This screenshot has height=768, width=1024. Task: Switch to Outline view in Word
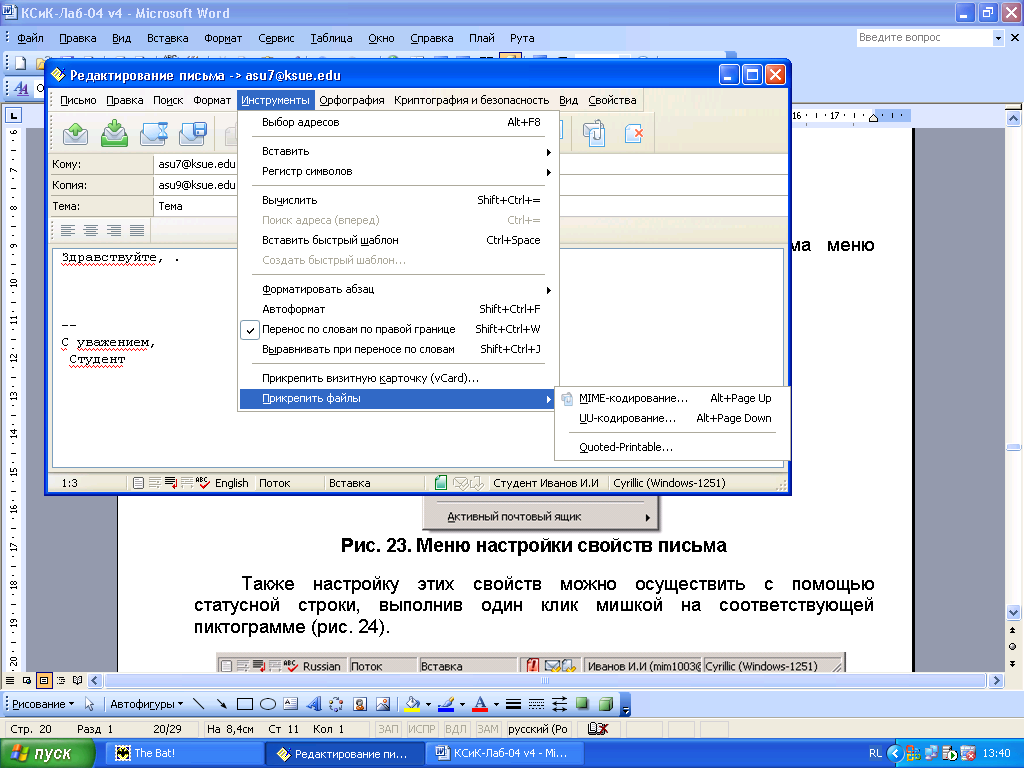click(x=61, y=680)
